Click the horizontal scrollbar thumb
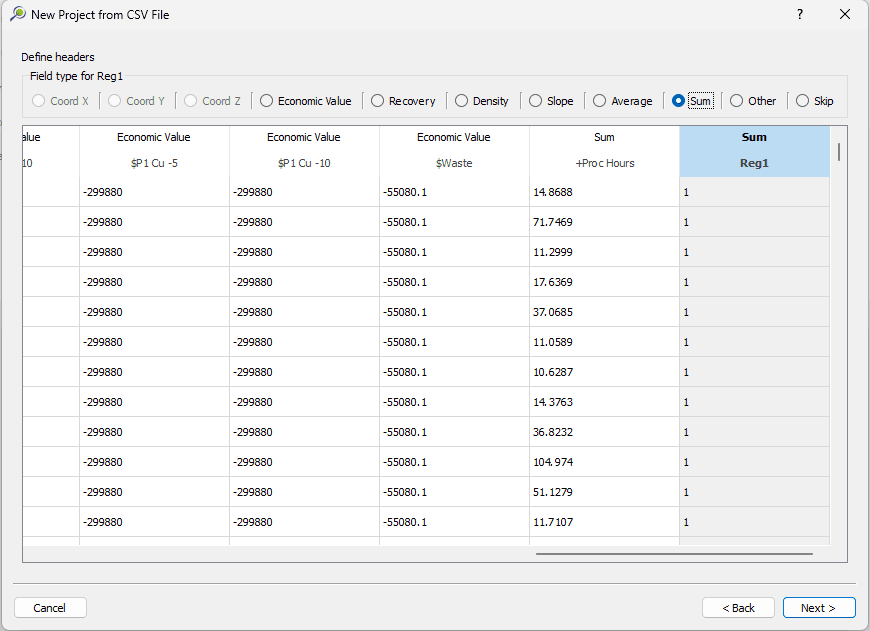870x631 pixels. pyautogui.click(x=674, y=553)
